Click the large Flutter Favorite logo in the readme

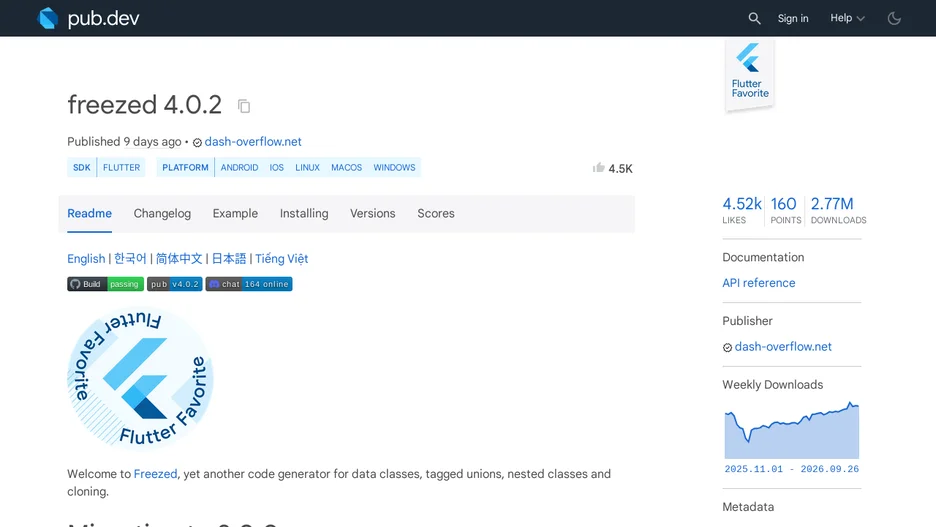click(140, 377)
